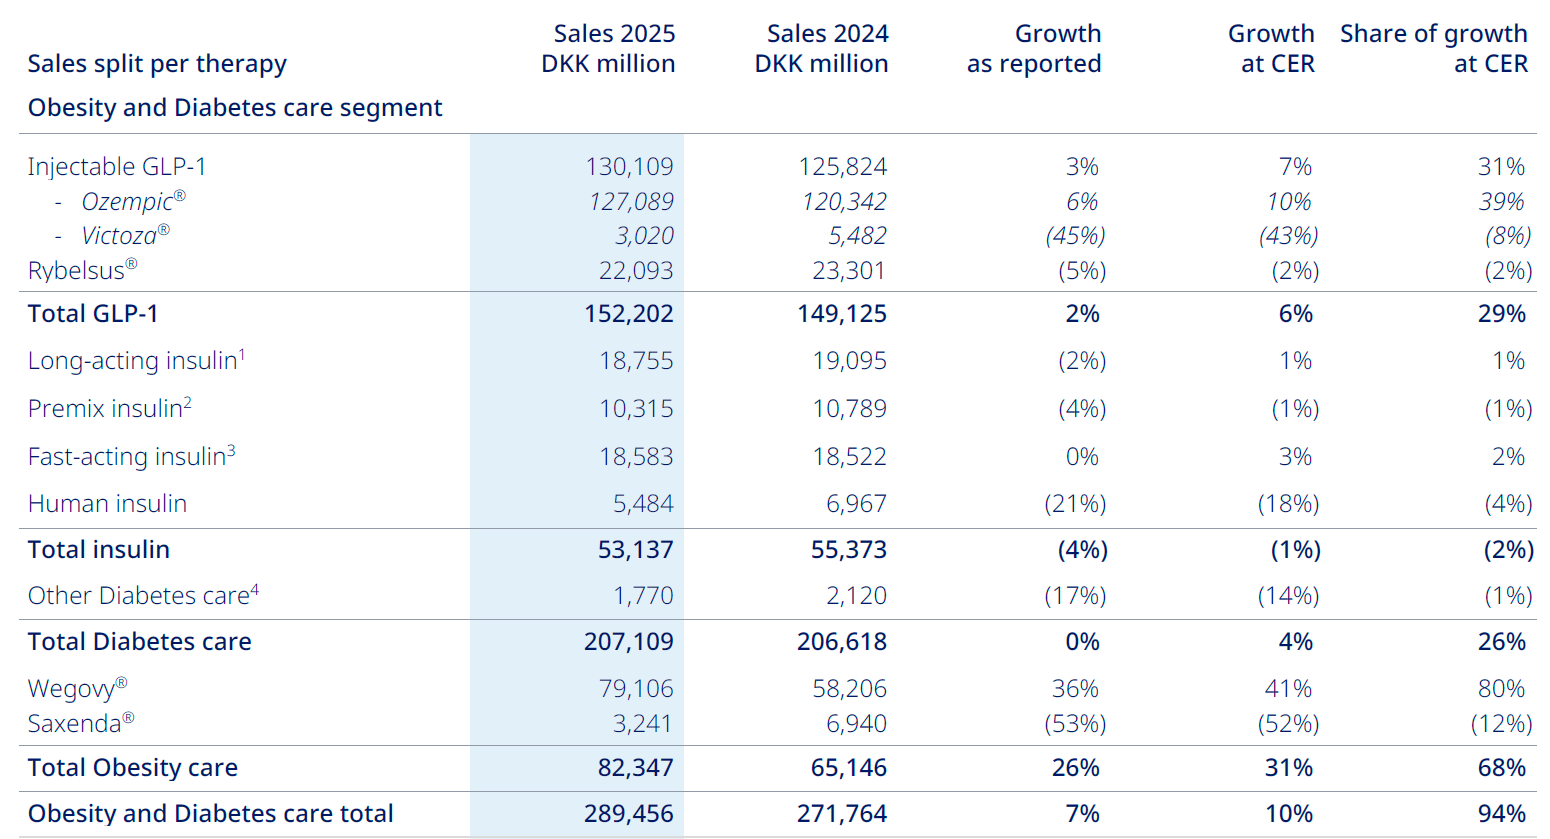Viewport: 1550px width, 839px height.
Task: Click Total Diabetes care 2024 value 206,618
Action: coord(842,642)
